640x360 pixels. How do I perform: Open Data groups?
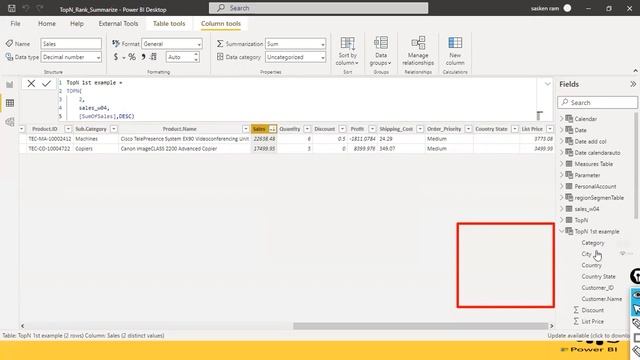coord(380,51)
